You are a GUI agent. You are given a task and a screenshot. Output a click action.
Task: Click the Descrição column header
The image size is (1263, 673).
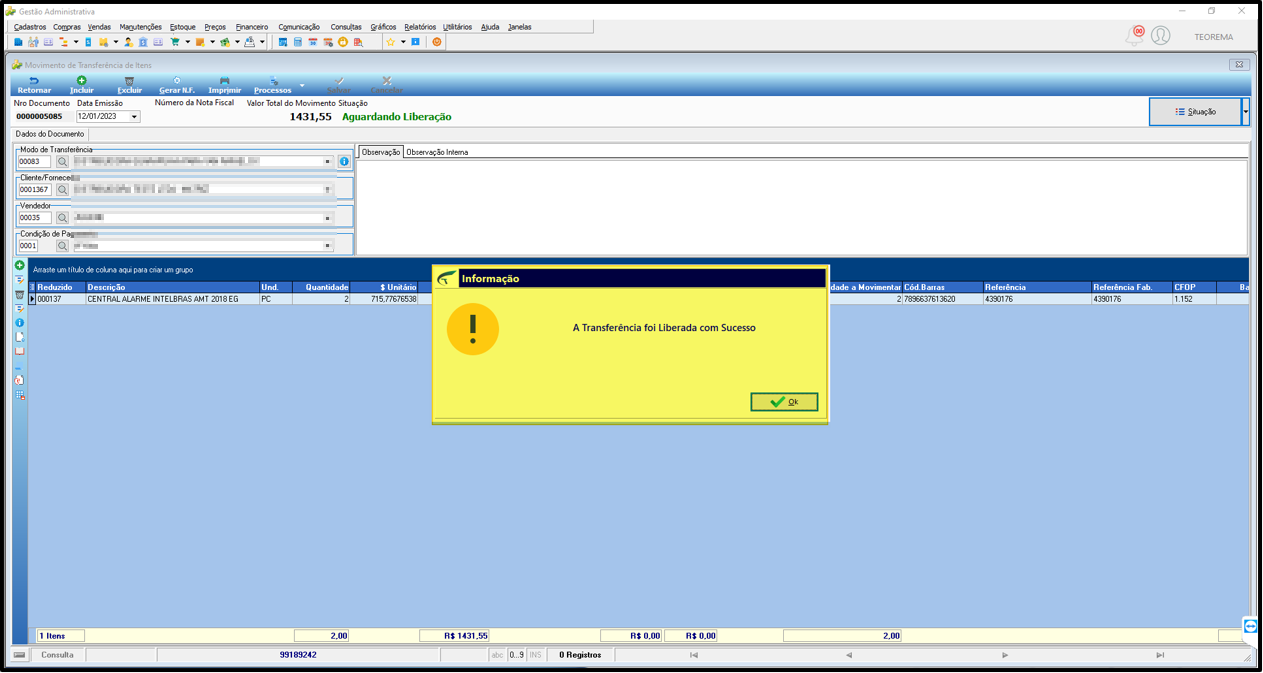(x=171, y=287)
